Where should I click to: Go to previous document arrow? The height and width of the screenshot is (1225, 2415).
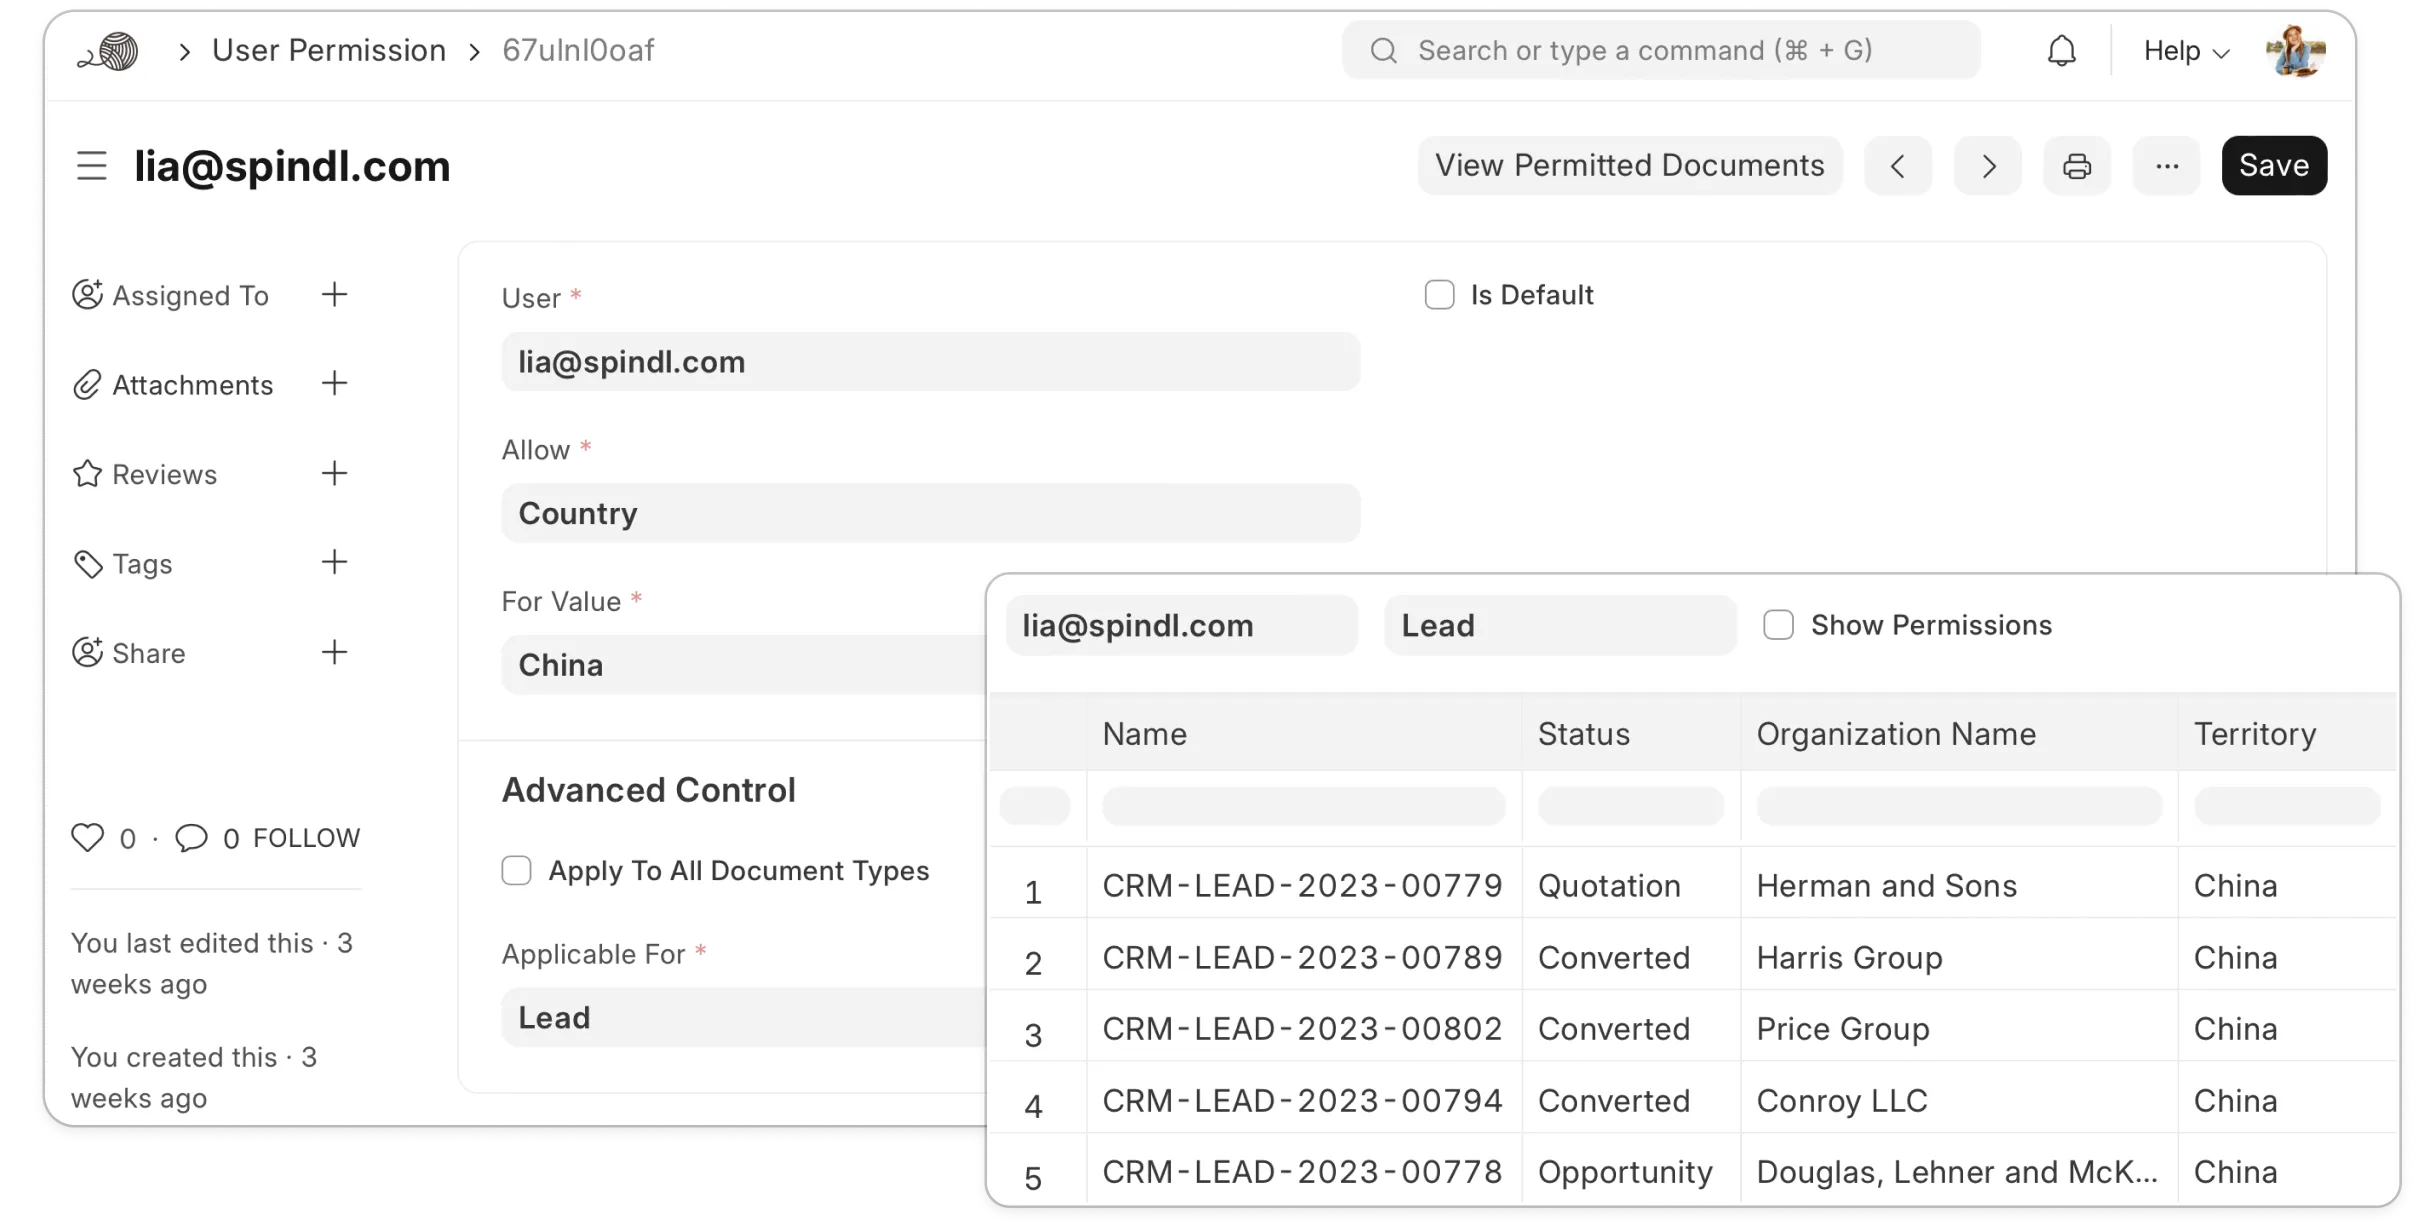(x=1897, y=166)
